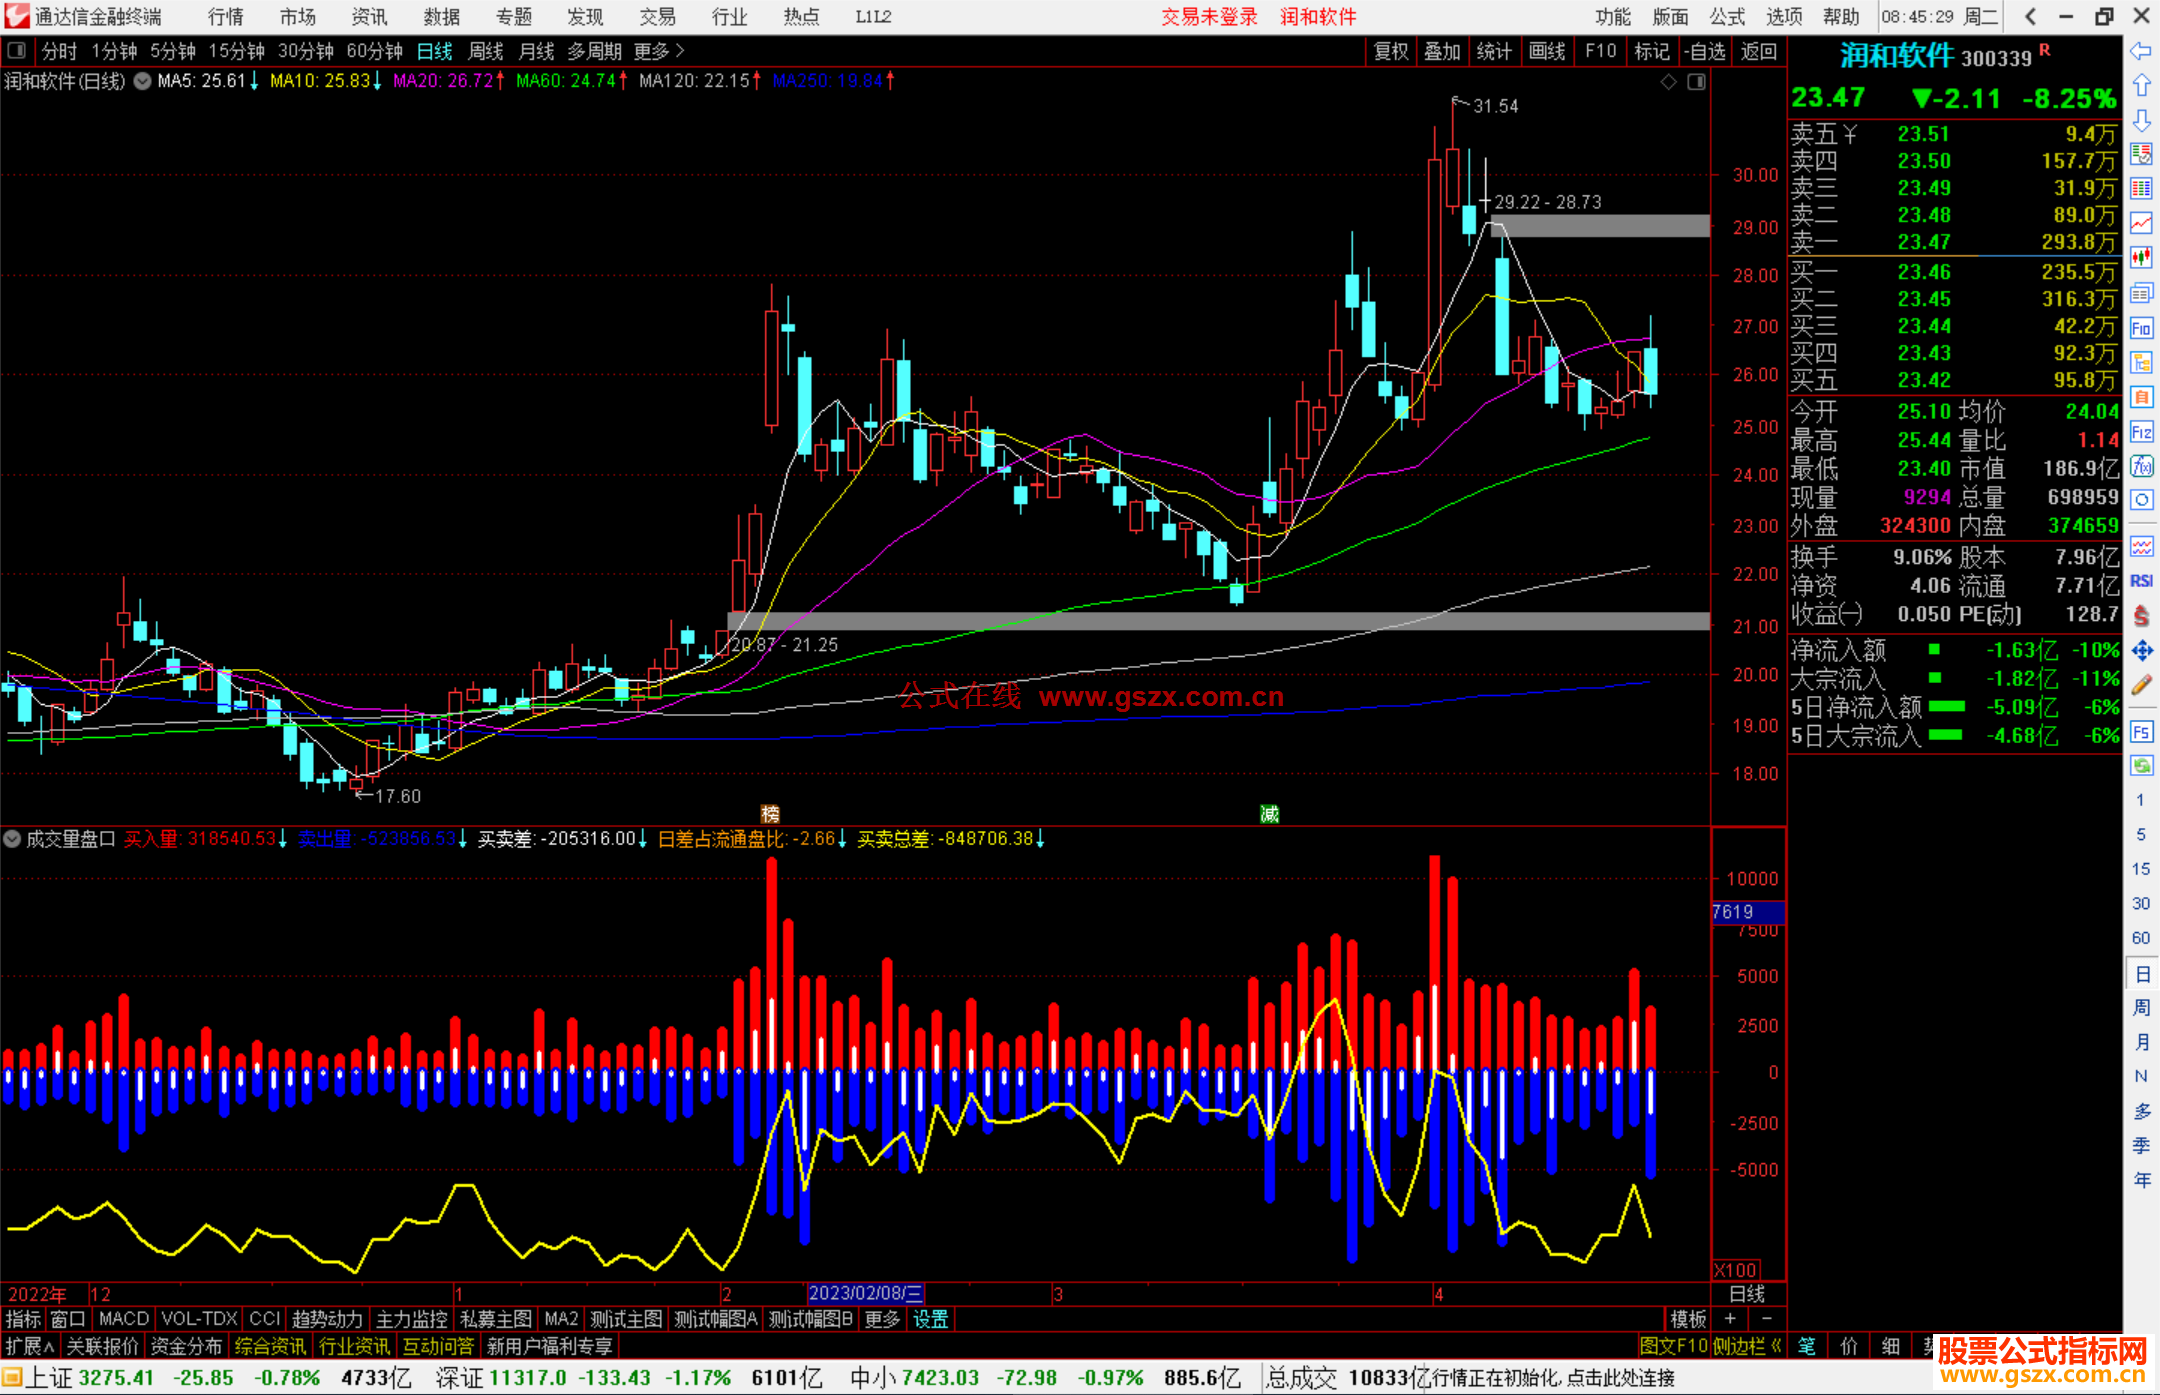
Task: Toggle the panel layout icon at chart top-right
Action: [x=1696, y=82]
